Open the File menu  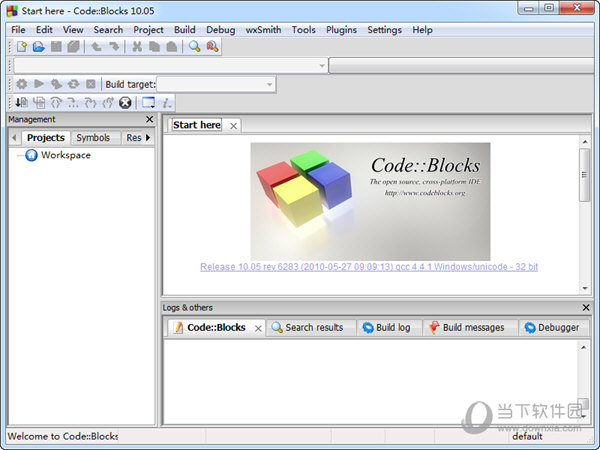pos(18,30)
